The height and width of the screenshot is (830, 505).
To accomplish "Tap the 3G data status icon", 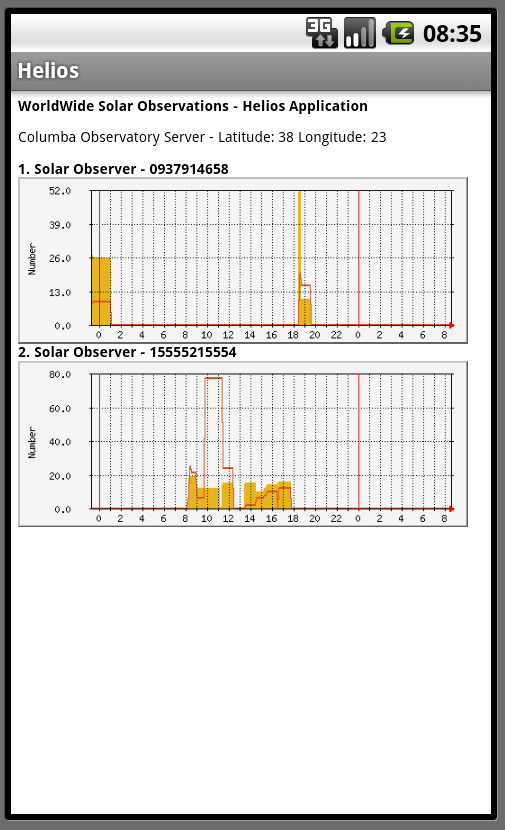I will point(322,33).
